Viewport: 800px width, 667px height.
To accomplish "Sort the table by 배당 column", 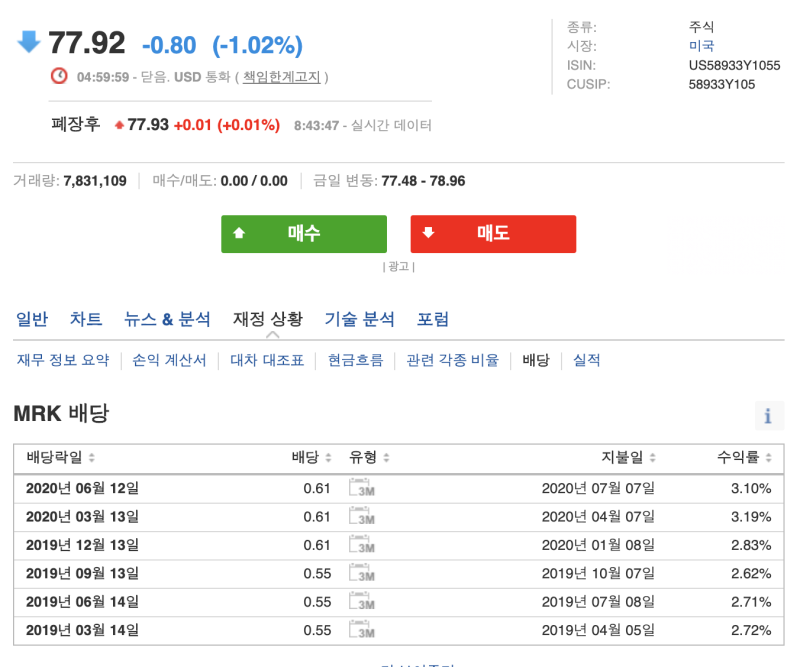I will pos(329,457).
